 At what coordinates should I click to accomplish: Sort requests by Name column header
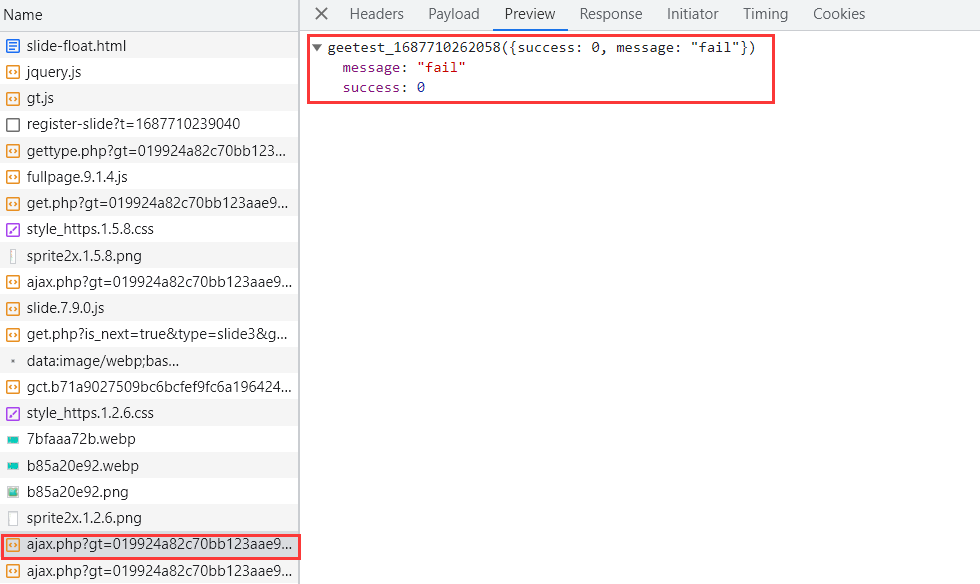(x=23, y=15)
